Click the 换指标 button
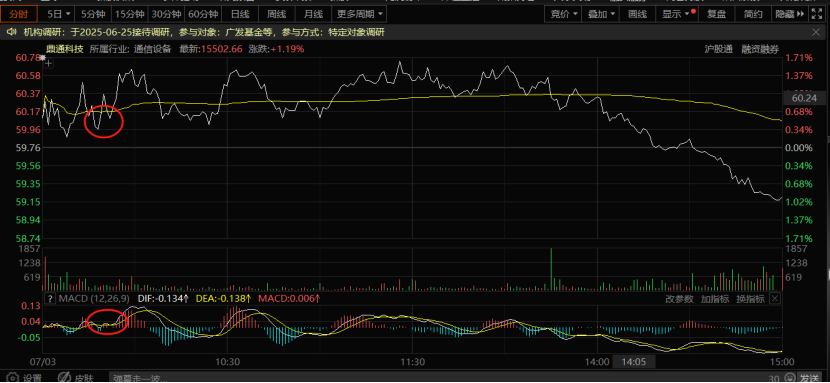Screen dimensions: 830x383 point(751,299)
